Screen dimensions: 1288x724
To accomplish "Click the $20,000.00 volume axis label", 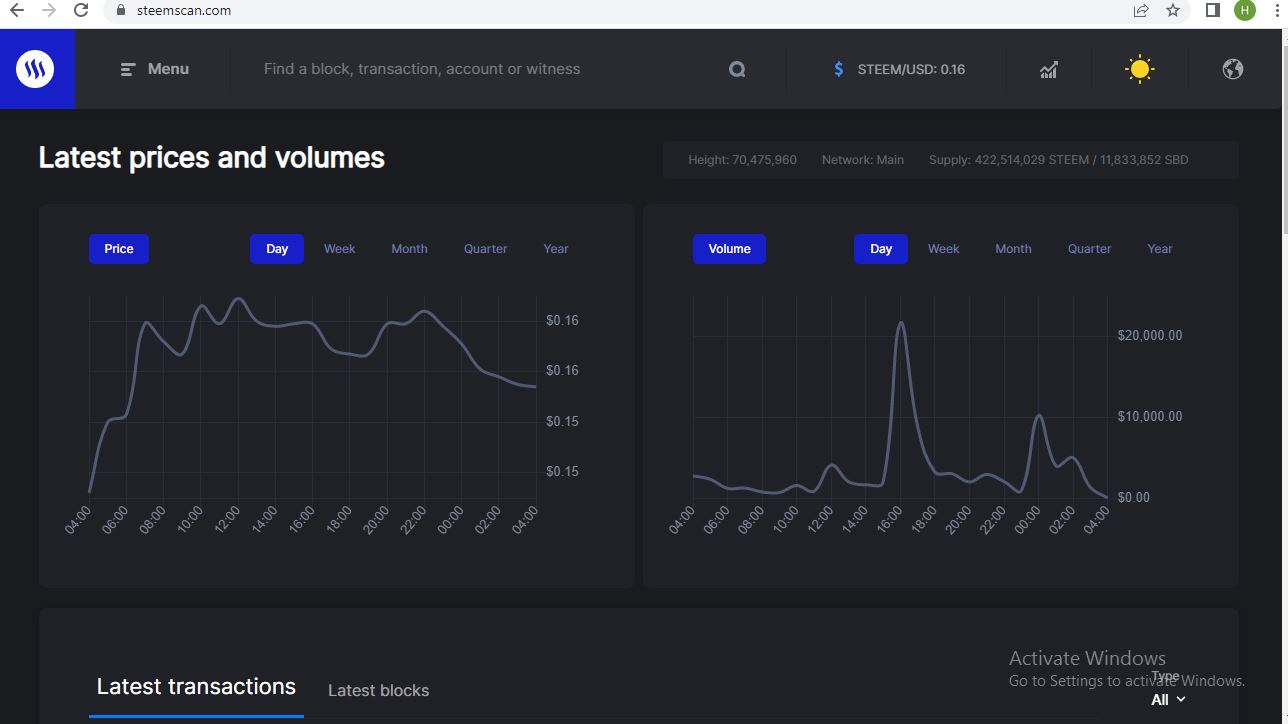I will pos(1150,336).
